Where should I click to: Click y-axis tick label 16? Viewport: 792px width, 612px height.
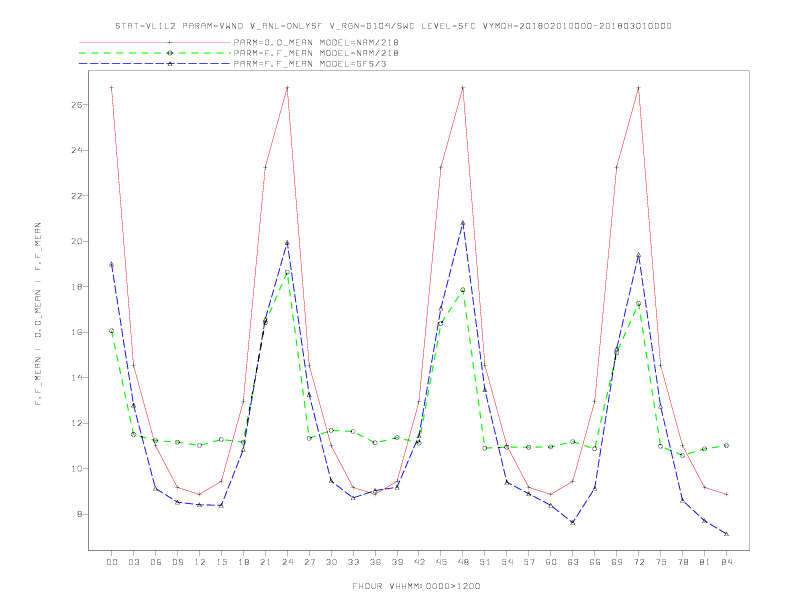click(x=77, y=332)
